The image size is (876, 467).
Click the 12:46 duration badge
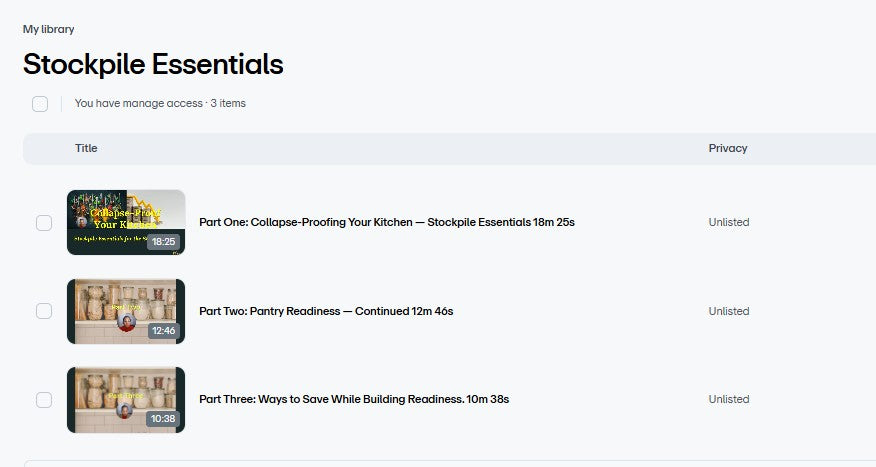point(164,330)
